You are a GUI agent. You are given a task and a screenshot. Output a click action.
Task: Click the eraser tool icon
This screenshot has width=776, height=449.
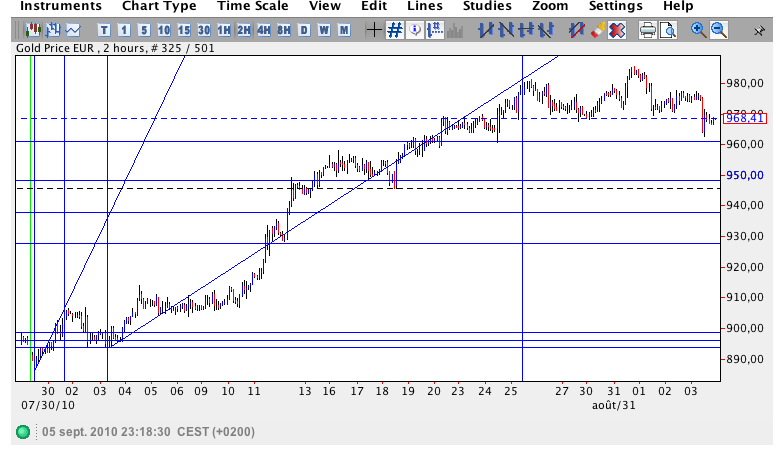(x=599, y=30)
